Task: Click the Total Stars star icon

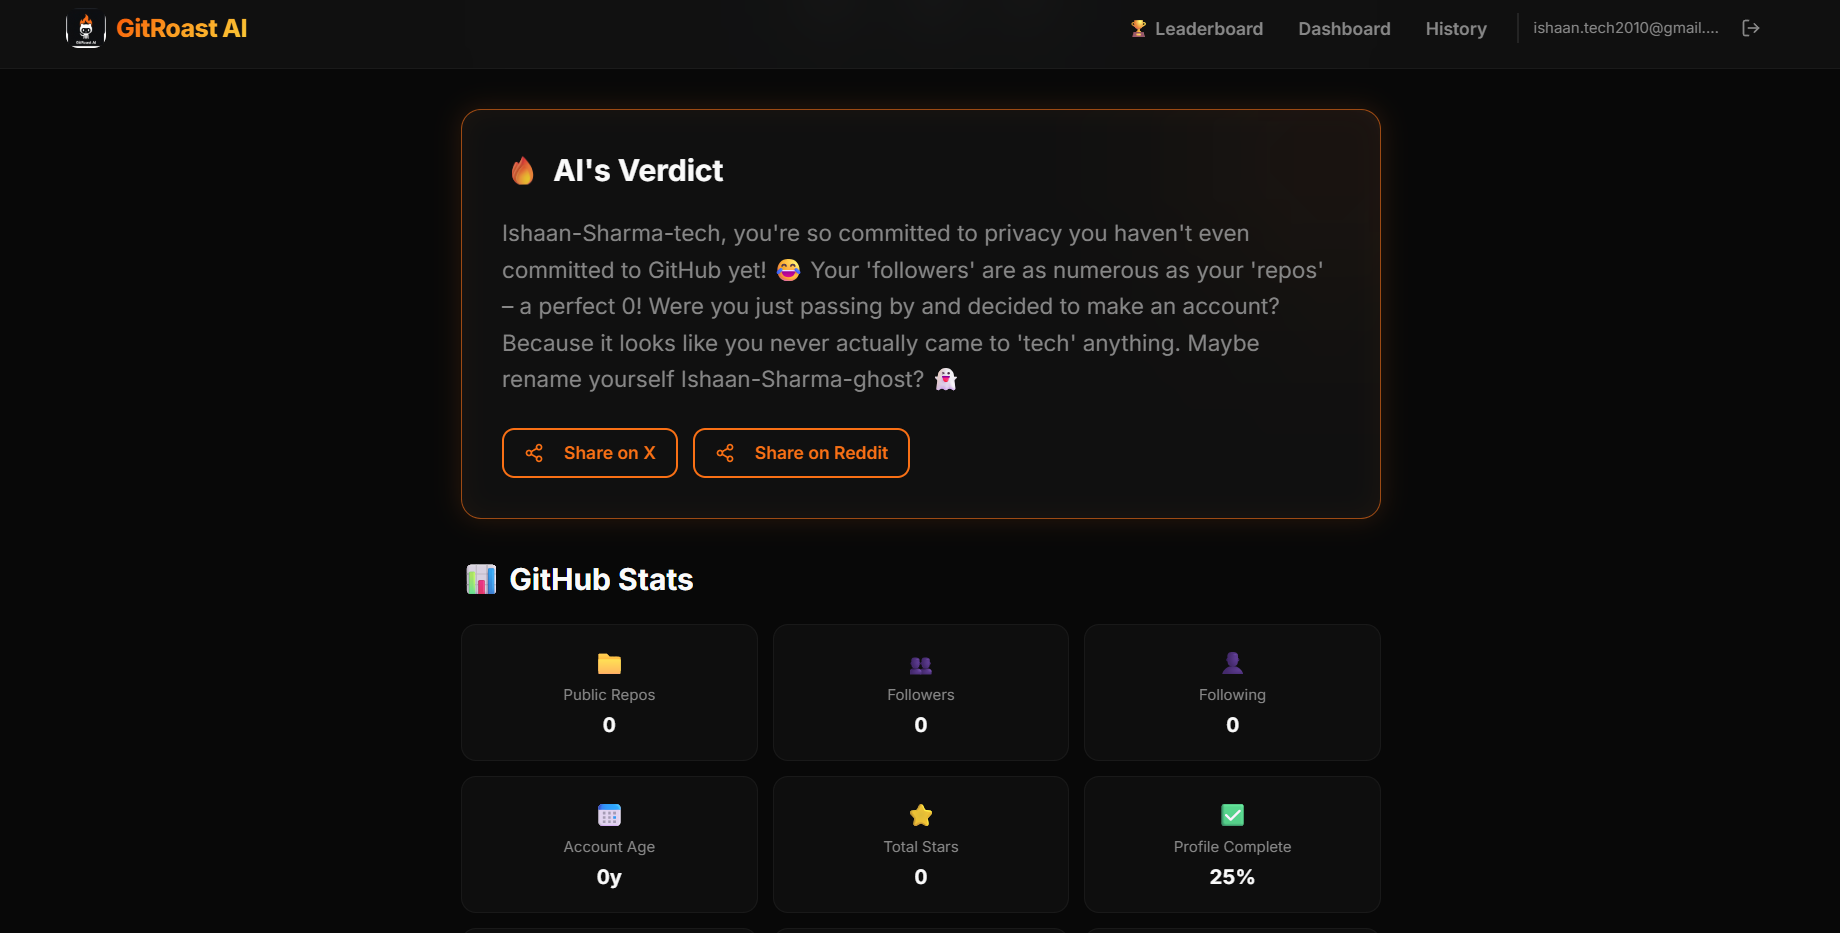Action: (920, 814)
